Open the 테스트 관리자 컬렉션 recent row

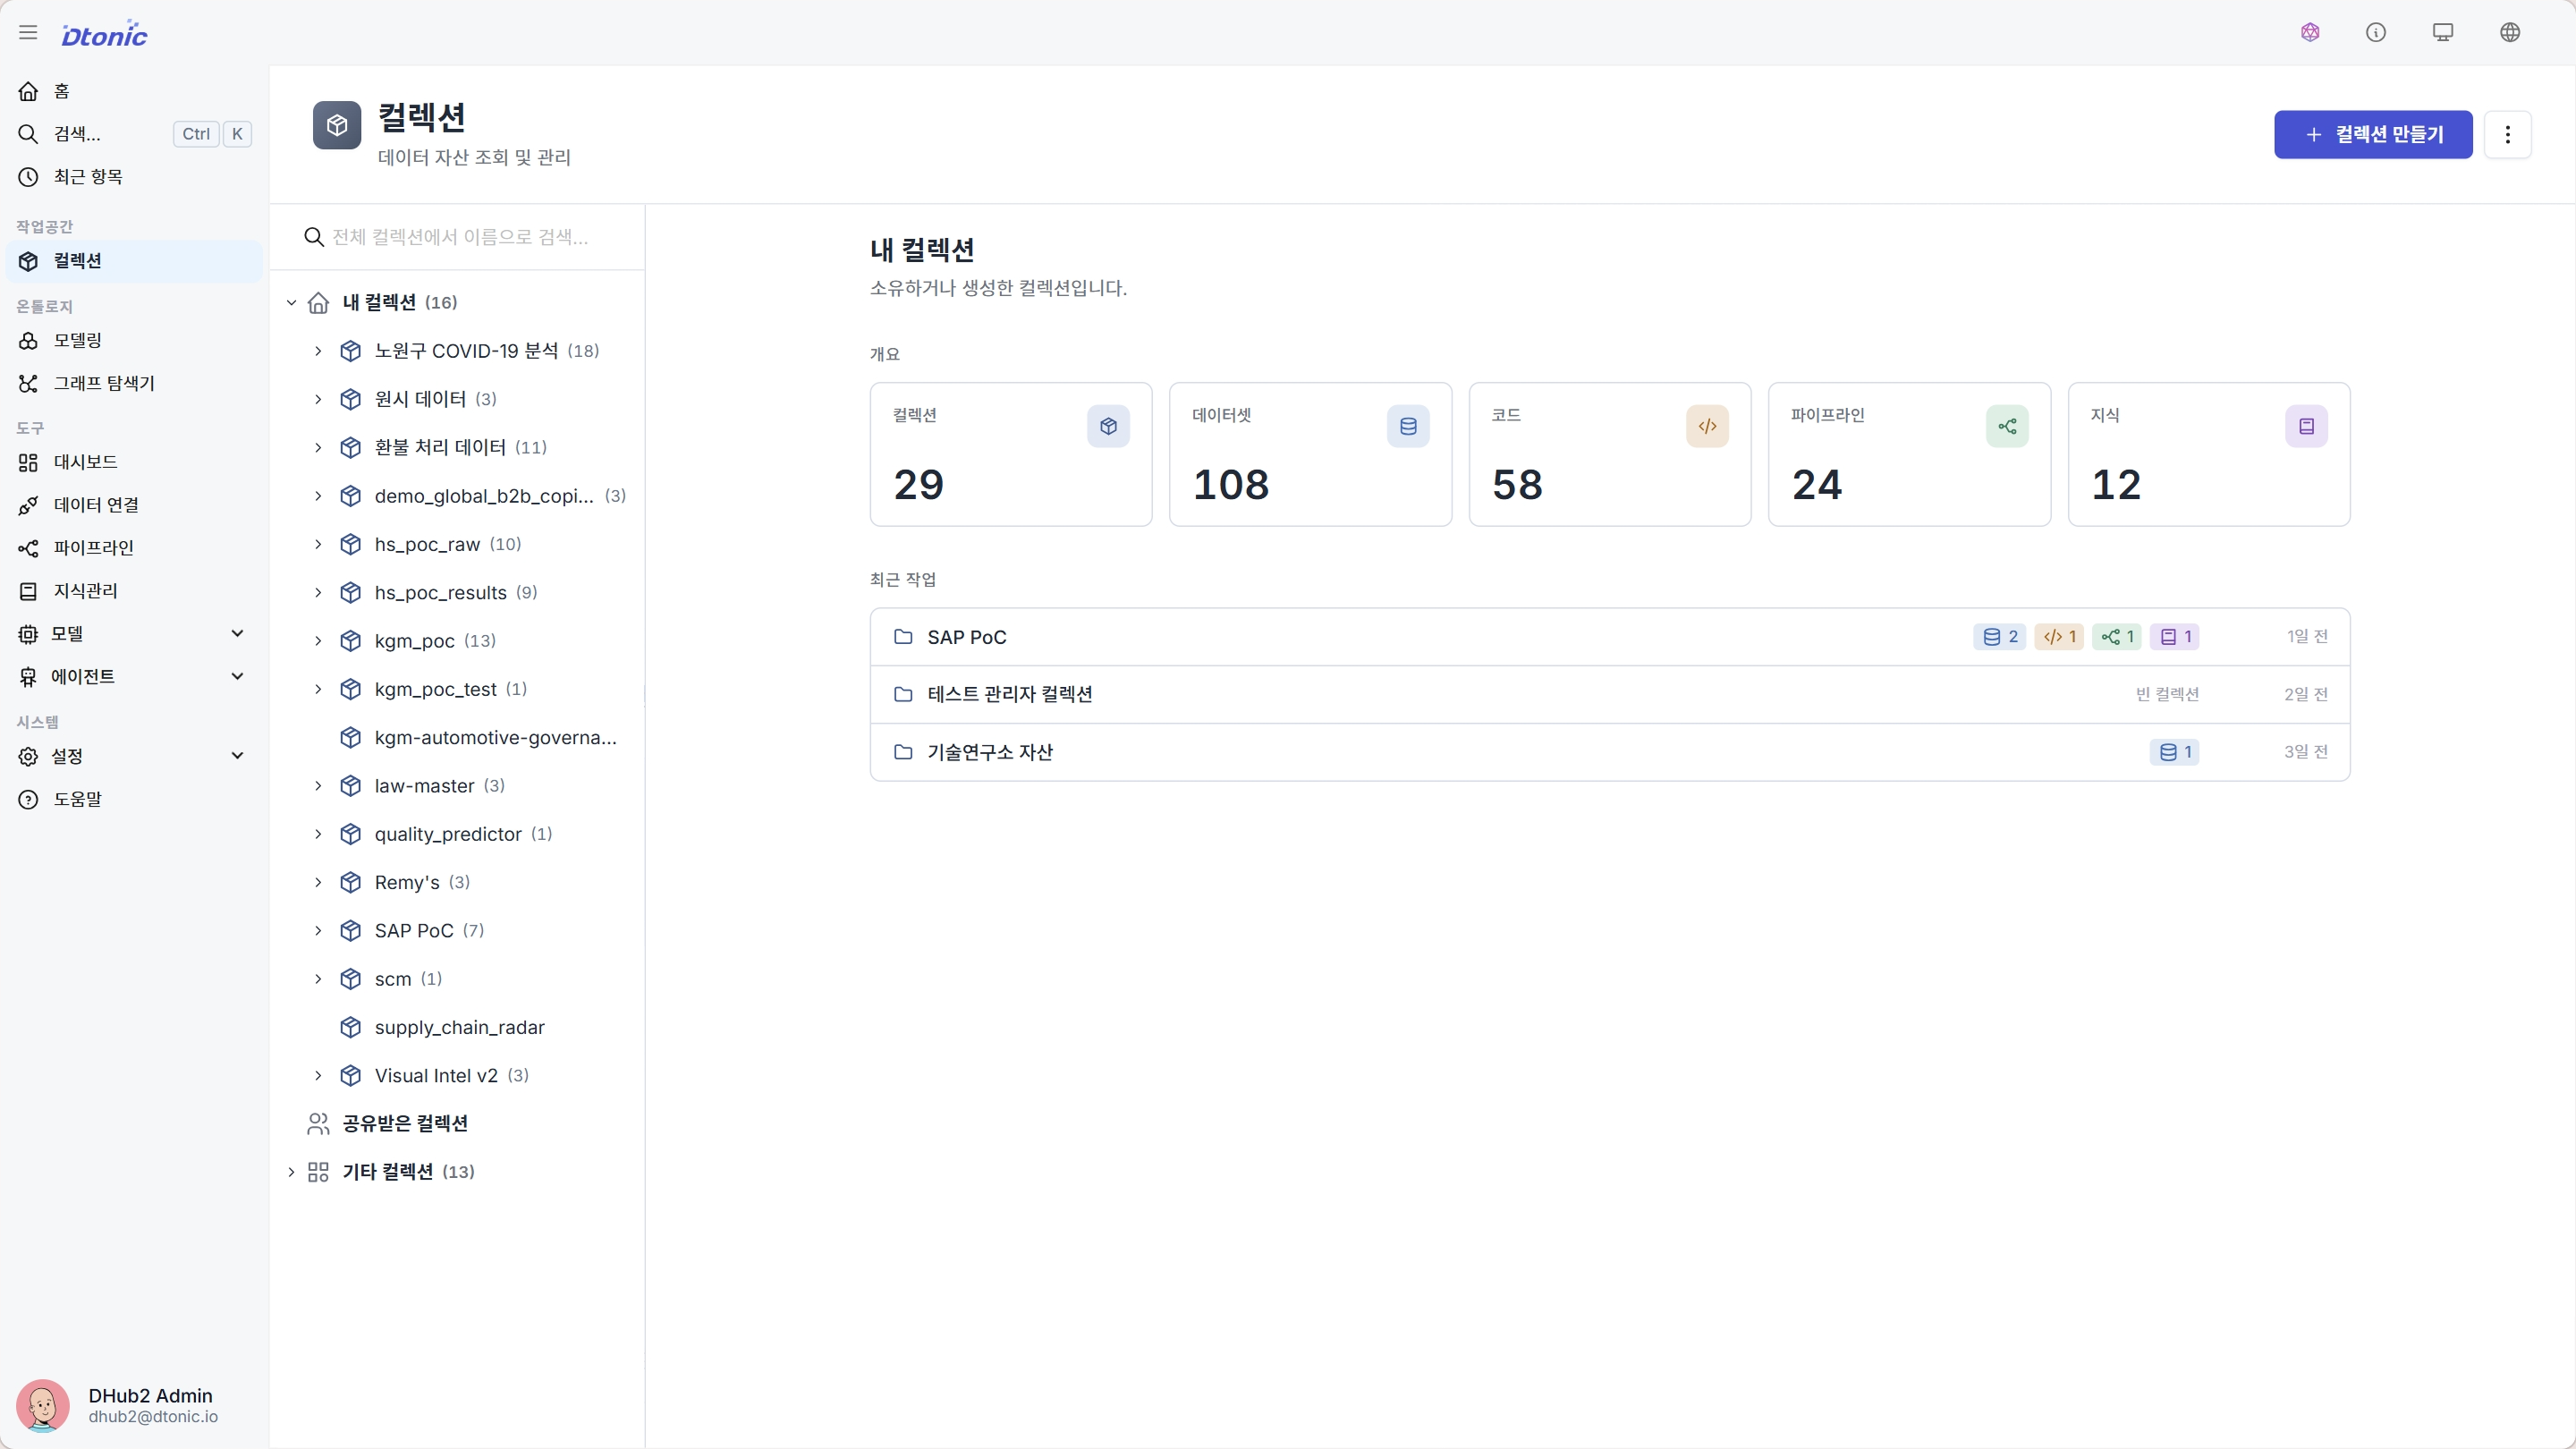pos(1609,694)
